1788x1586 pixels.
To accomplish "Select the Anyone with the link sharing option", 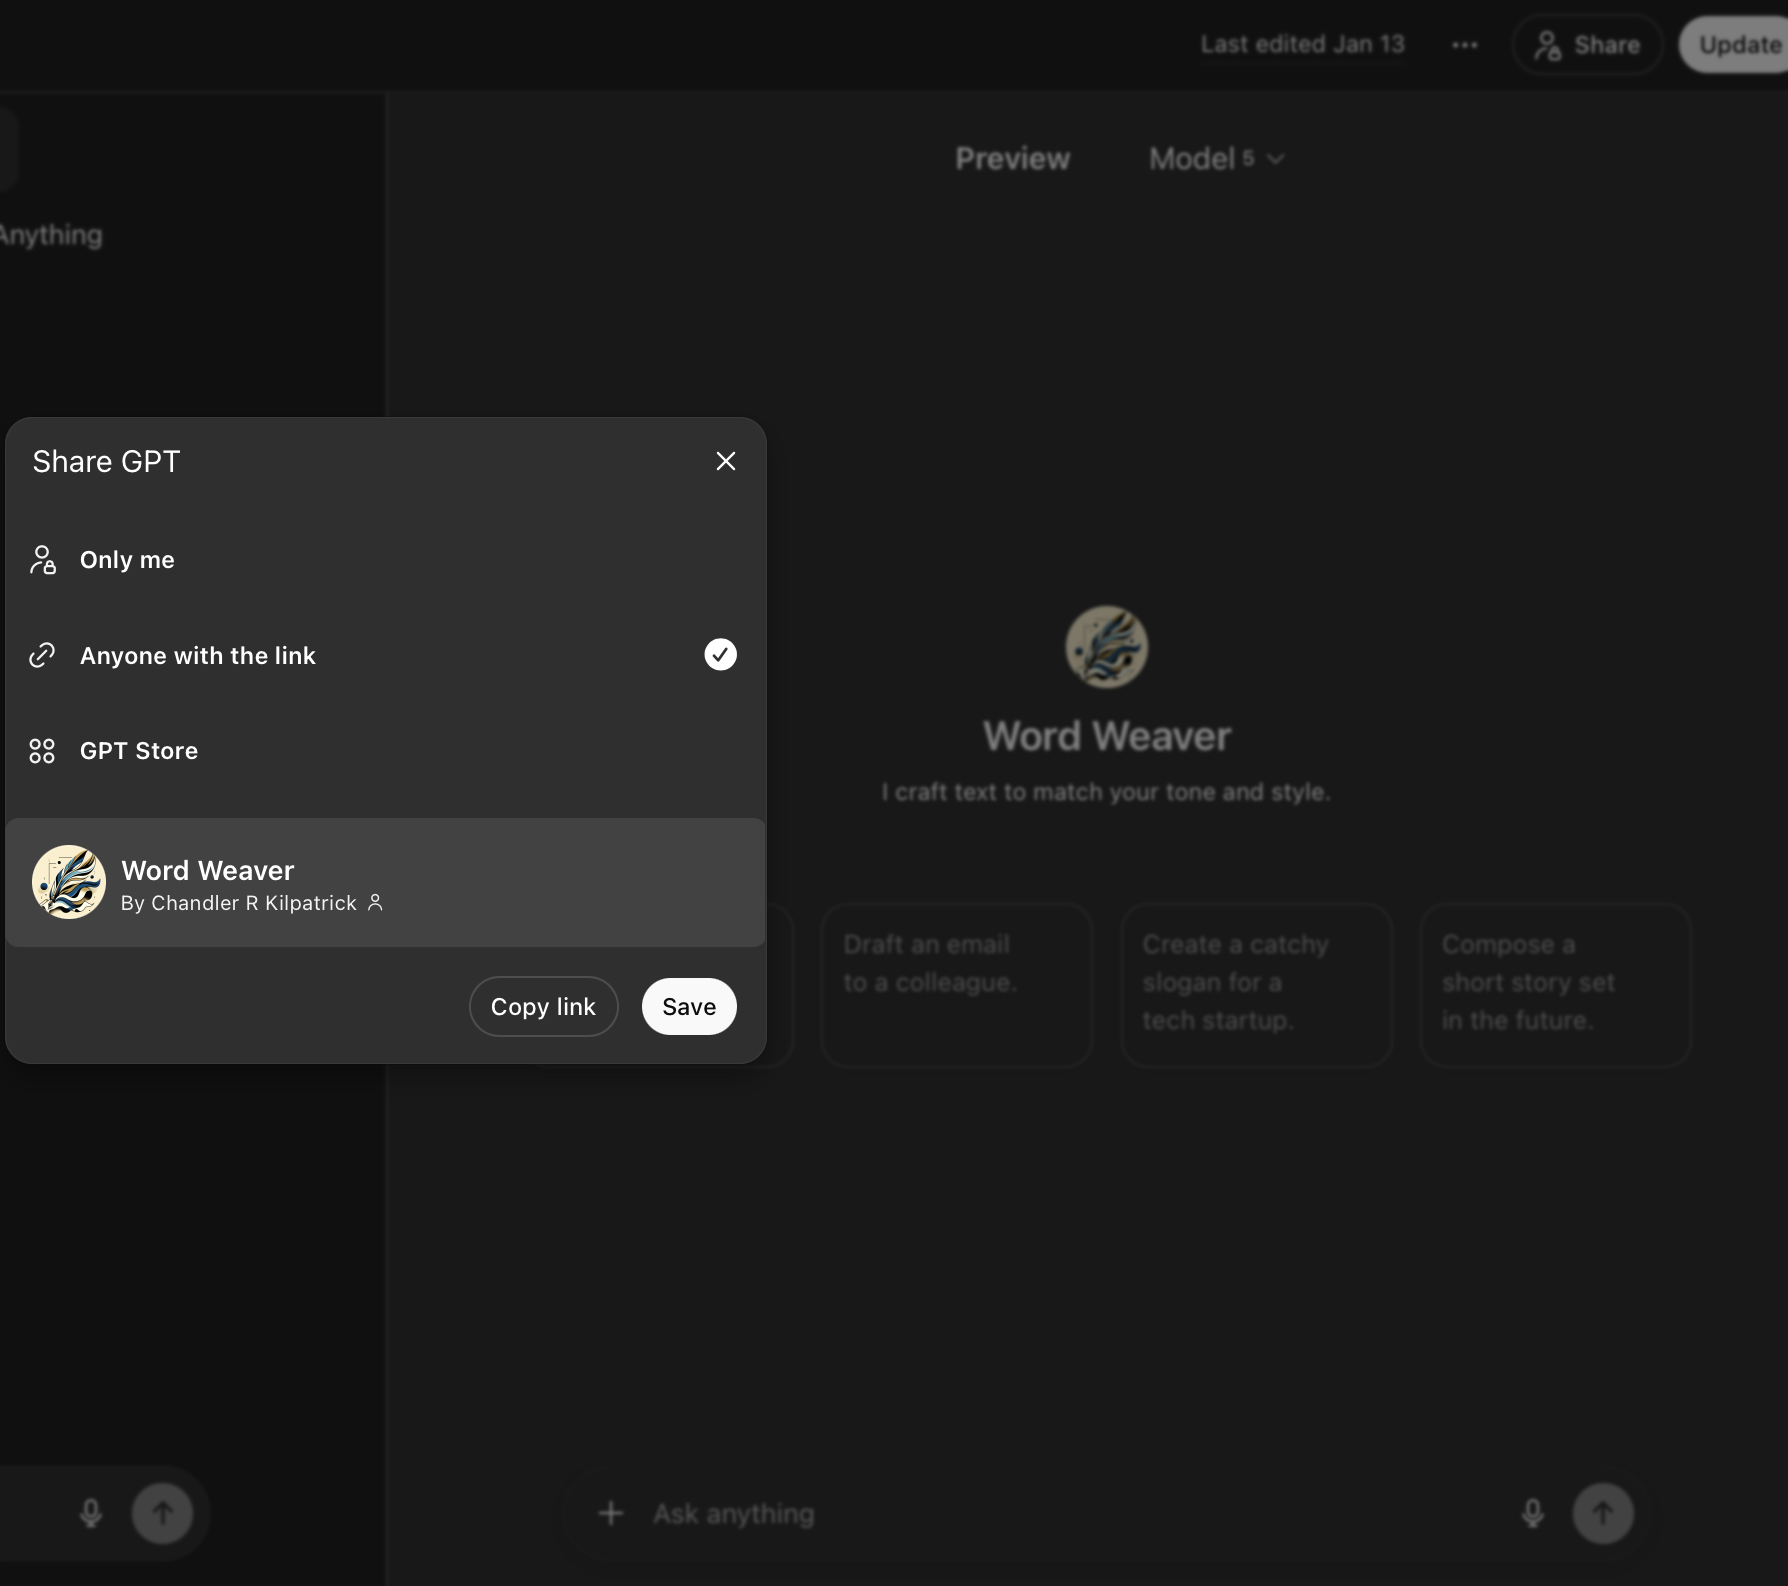I will [198, 655].
